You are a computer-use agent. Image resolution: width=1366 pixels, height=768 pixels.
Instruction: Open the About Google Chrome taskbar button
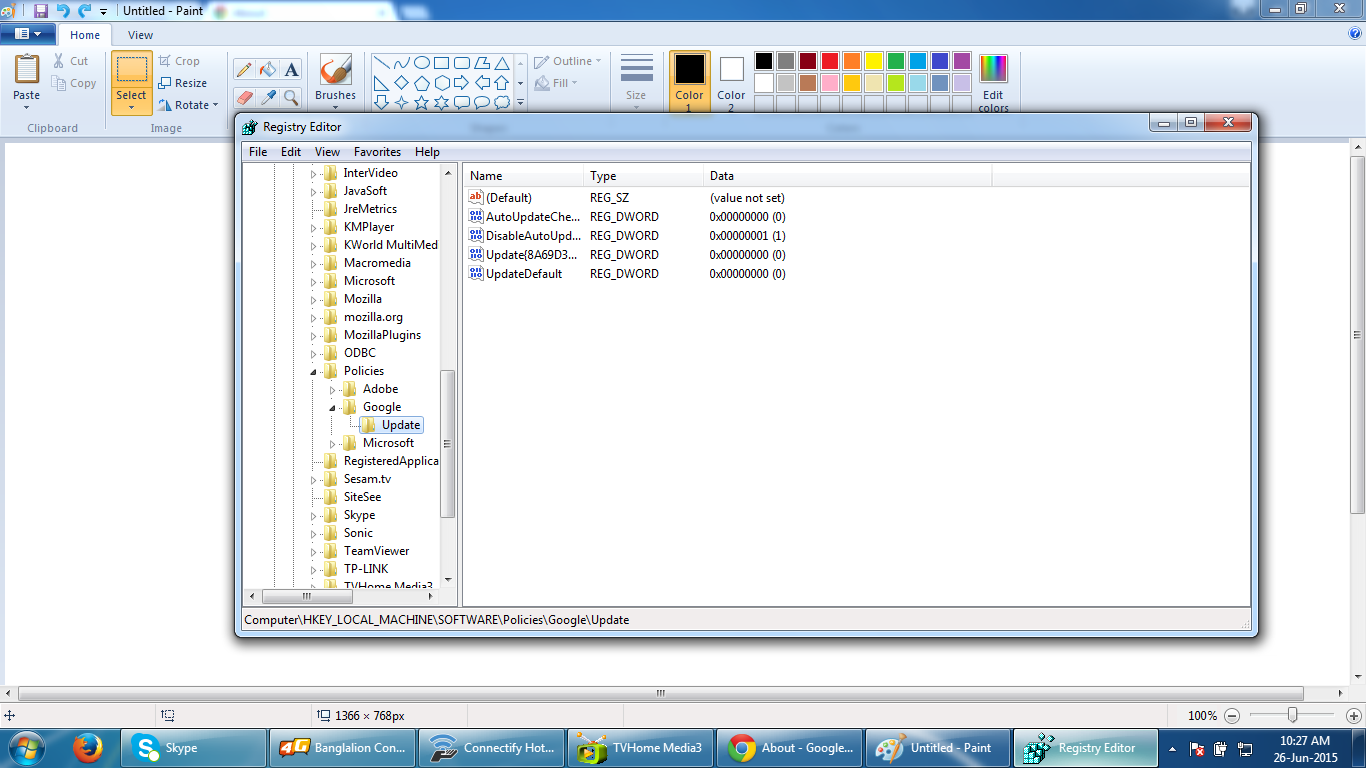pos(789,747)
